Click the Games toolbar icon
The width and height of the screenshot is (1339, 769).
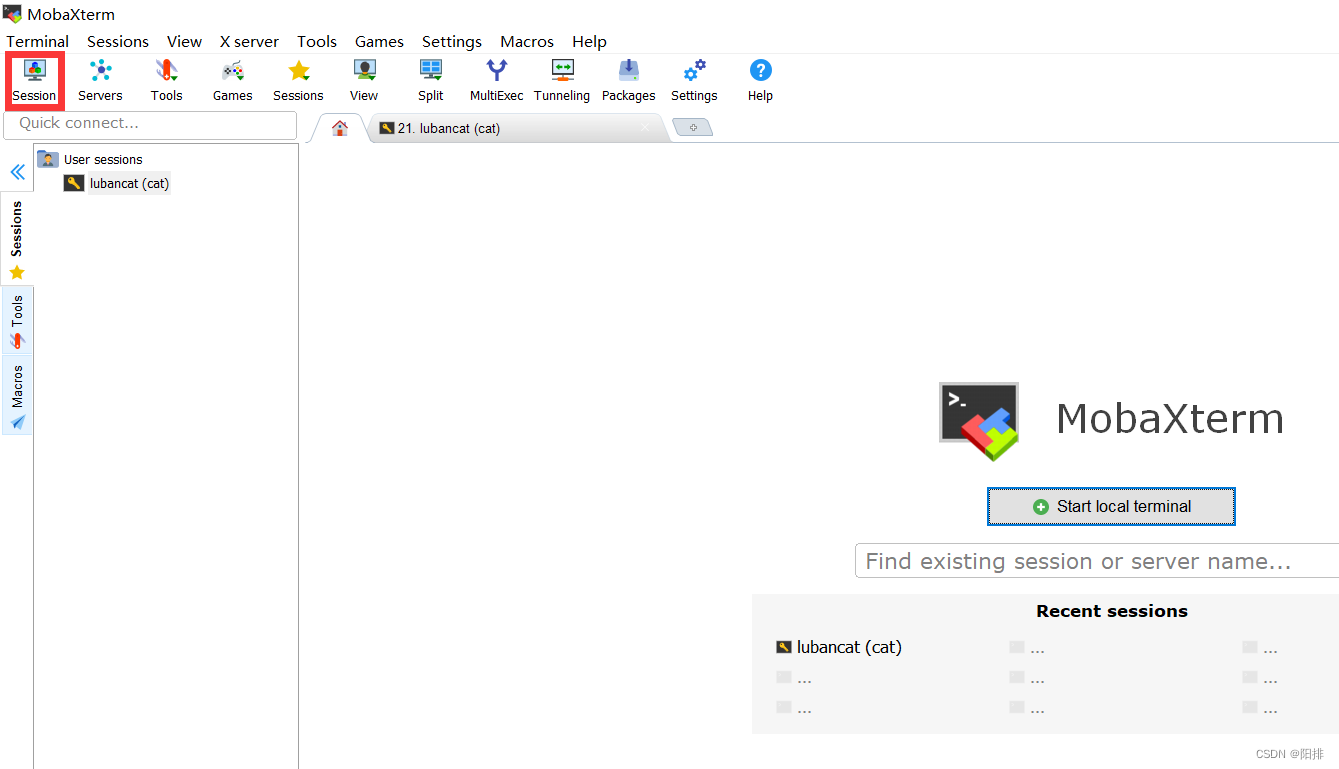point(232,81)
